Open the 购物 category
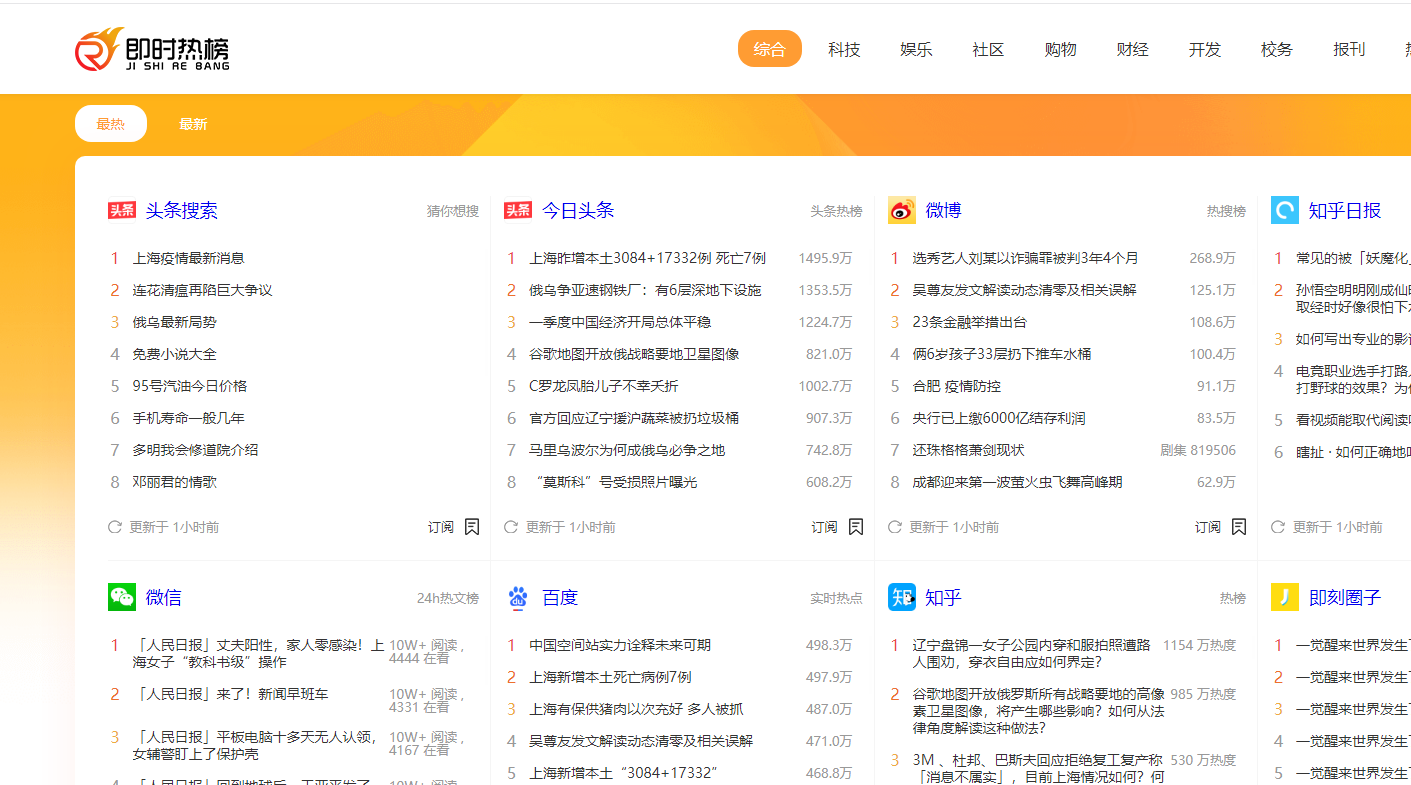 coord(1060,49)
